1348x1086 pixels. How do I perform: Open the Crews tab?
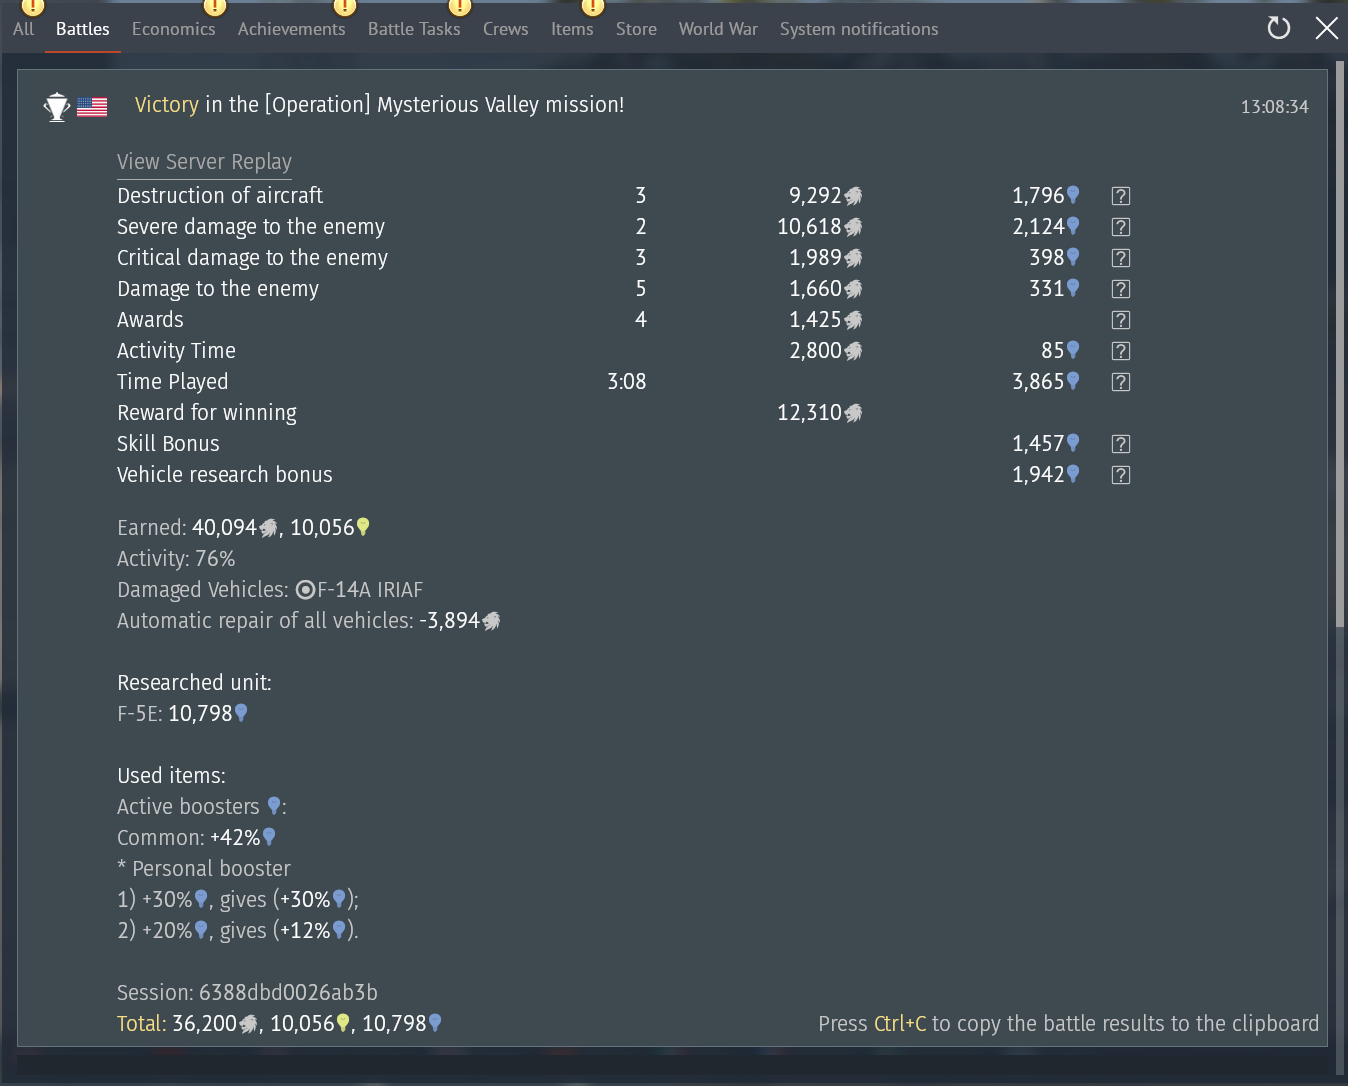(505, 29)
